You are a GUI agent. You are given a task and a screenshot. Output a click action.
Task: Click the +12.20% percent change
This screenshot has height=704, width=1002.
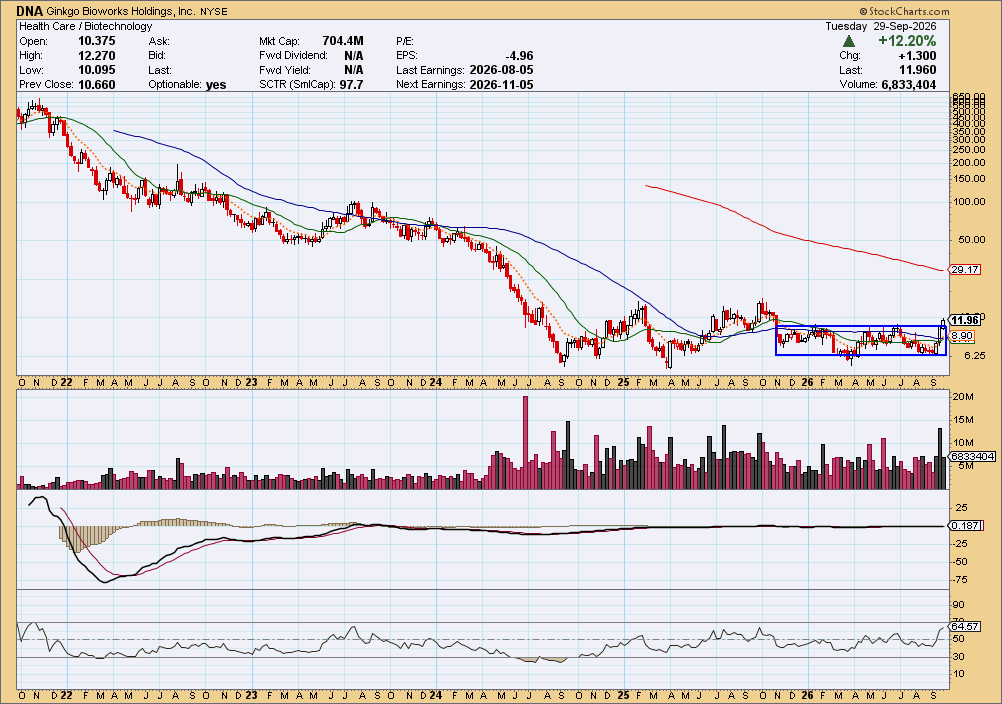[907, 41]
